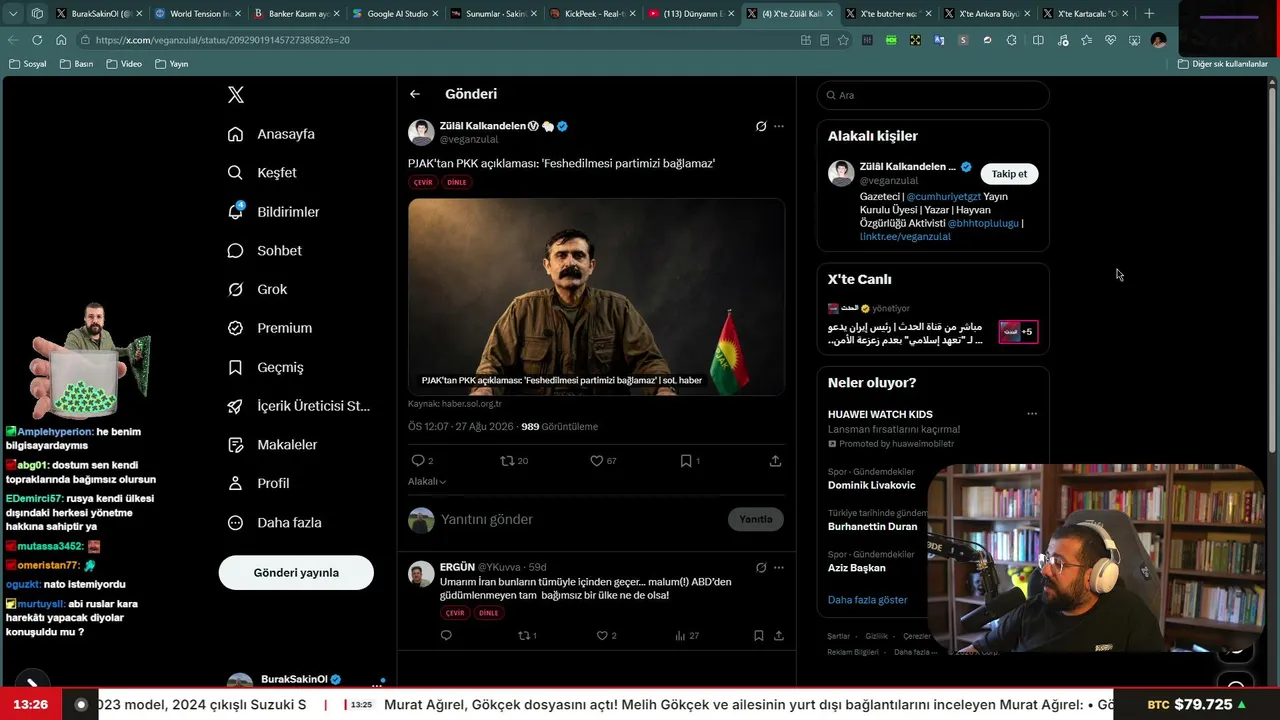Viewport: 1280px width, 720px height.
Task: Expand the Alakalı replies sort dropdown
Action: coord(427,481)
